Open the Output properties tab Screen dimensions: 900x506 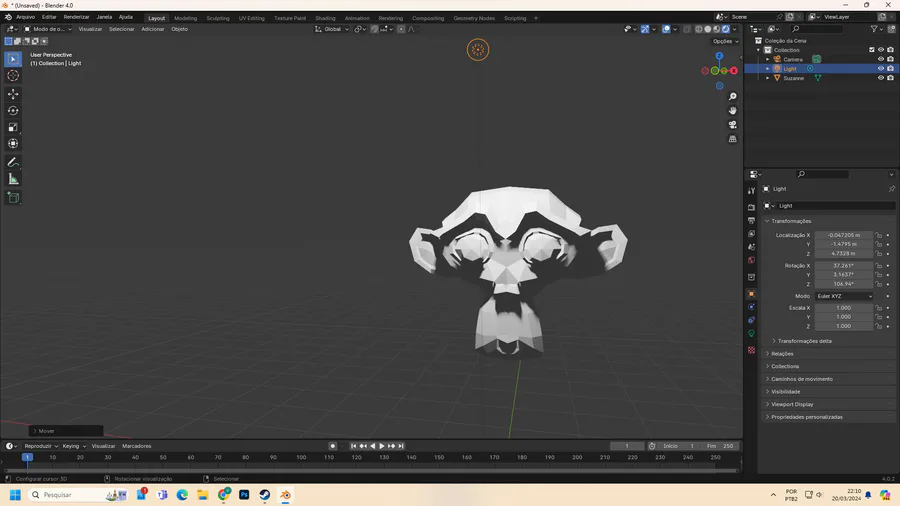tap(751, 220)
